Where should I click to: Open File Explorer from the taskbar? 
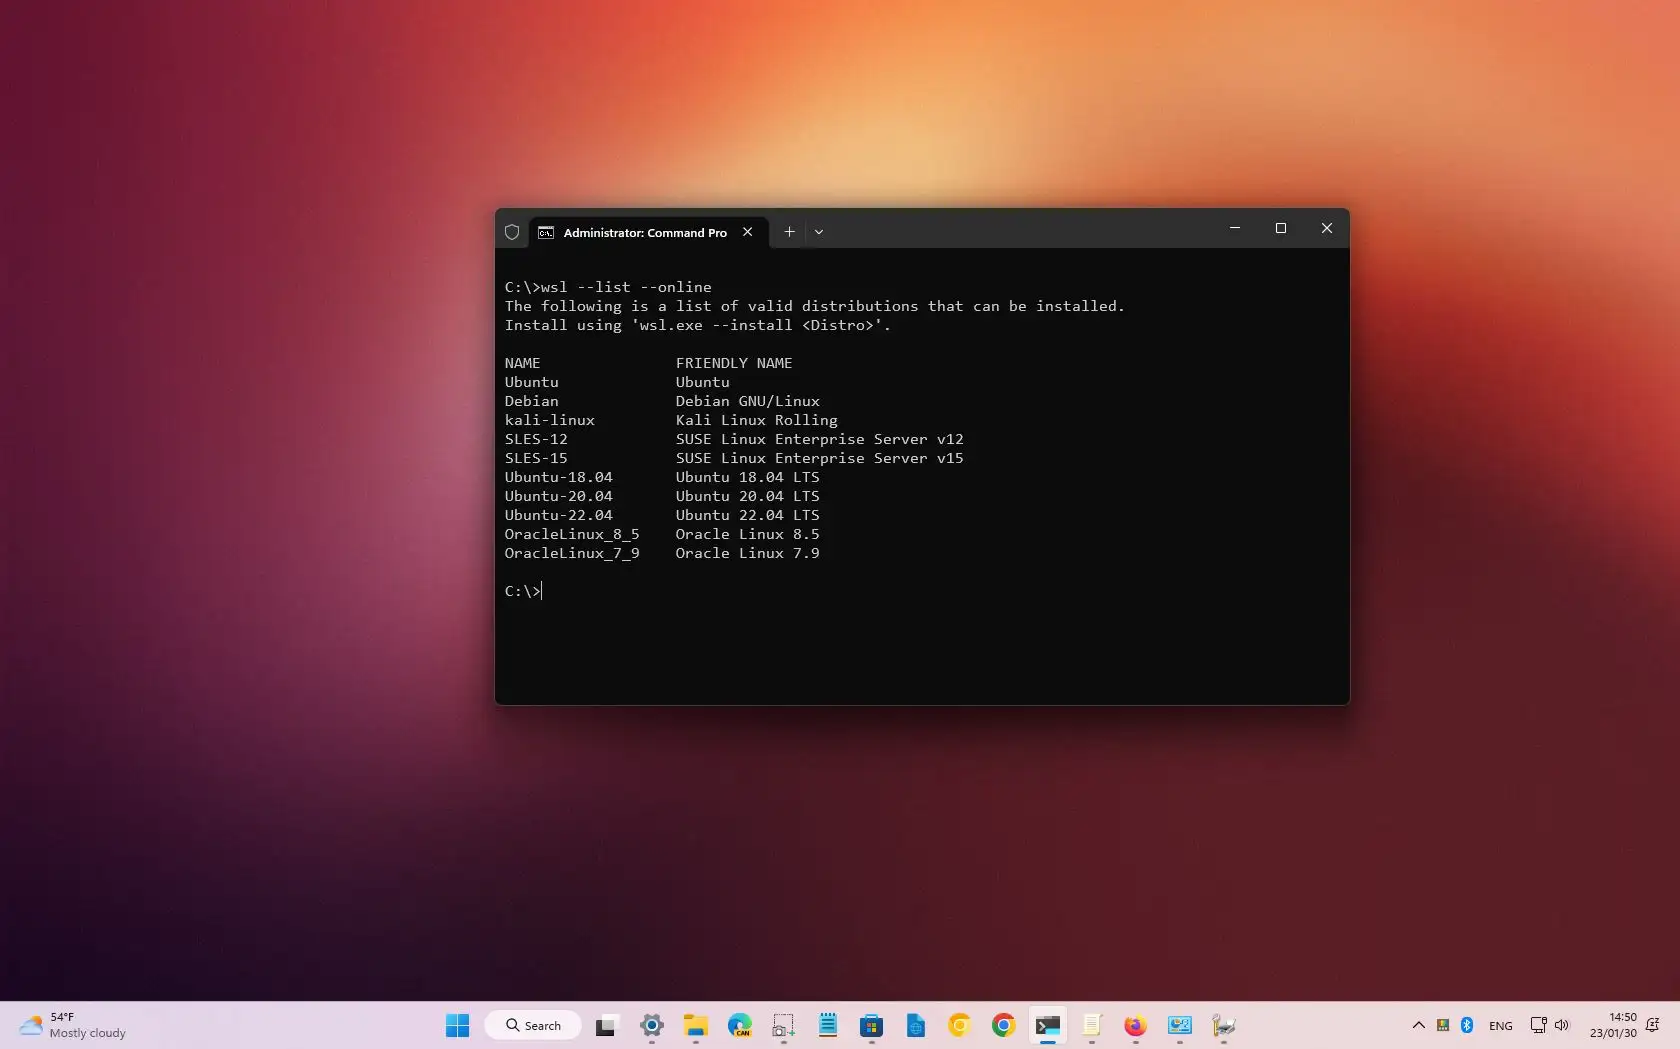(x=696, y=1026)
